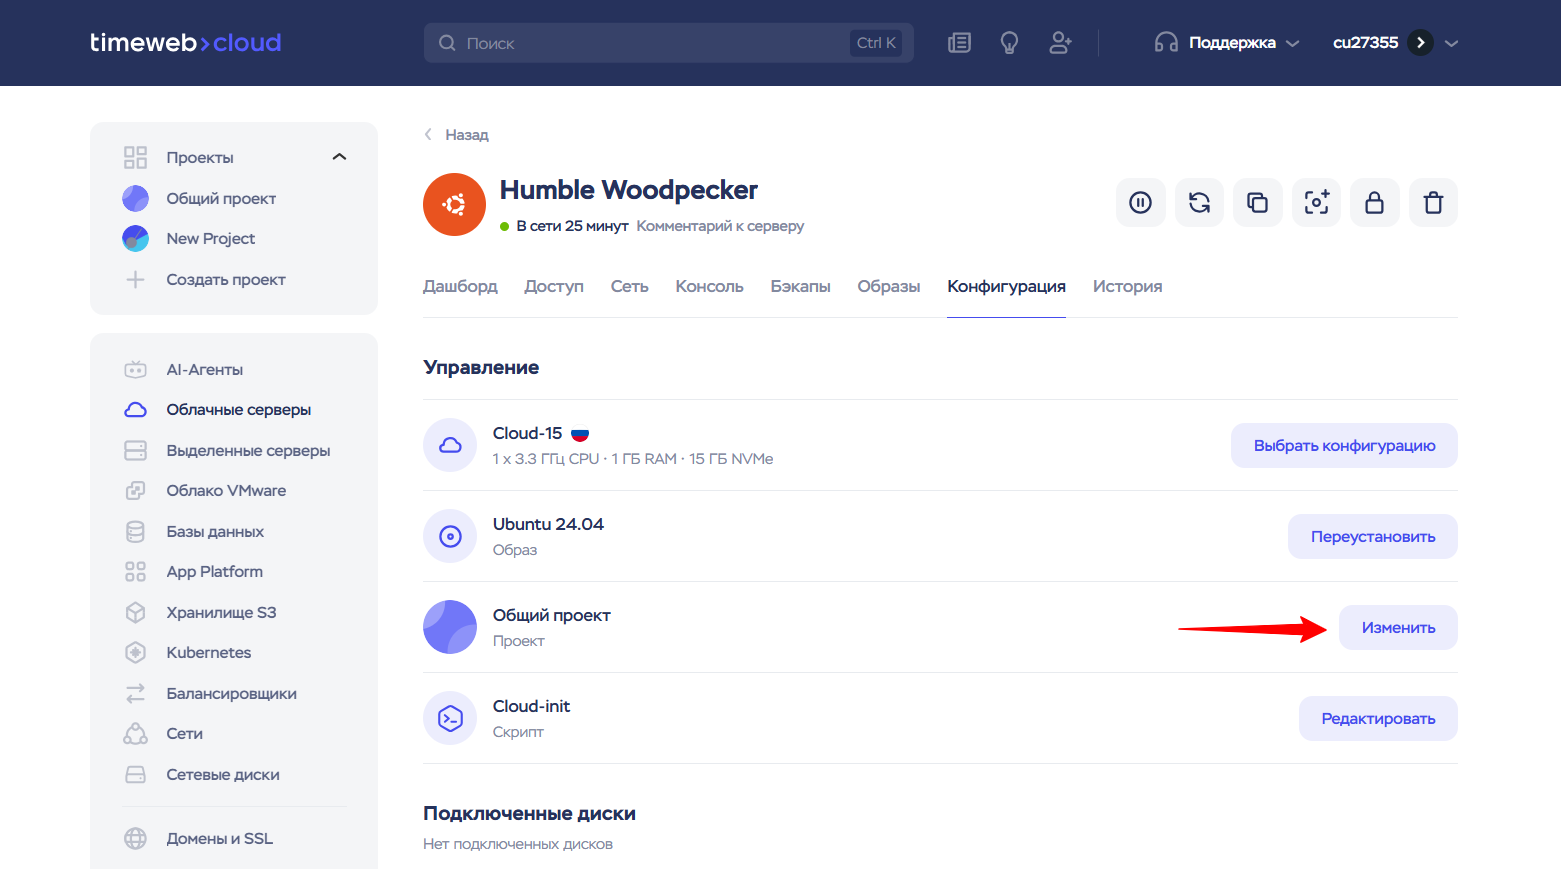This screenshot has width=1561, height=869.
Task: Click the add user icon in header
Action: pyautogui.click(x=1060, y=43)
